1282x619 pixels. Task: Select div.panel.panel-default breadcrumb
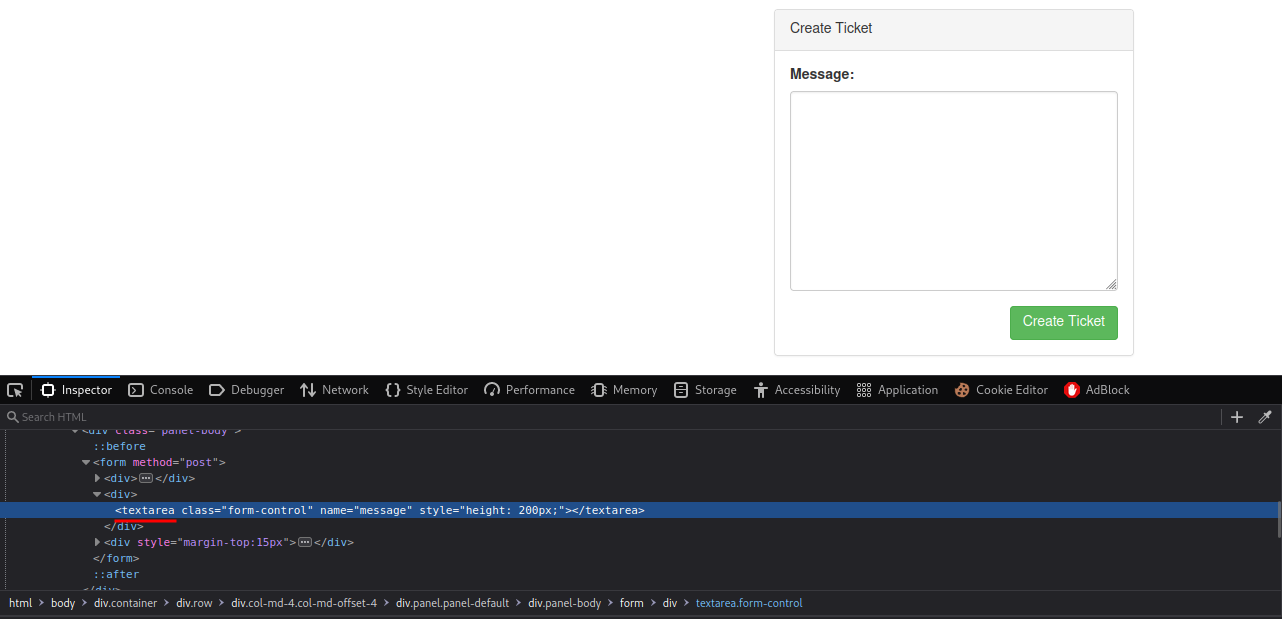453,603
